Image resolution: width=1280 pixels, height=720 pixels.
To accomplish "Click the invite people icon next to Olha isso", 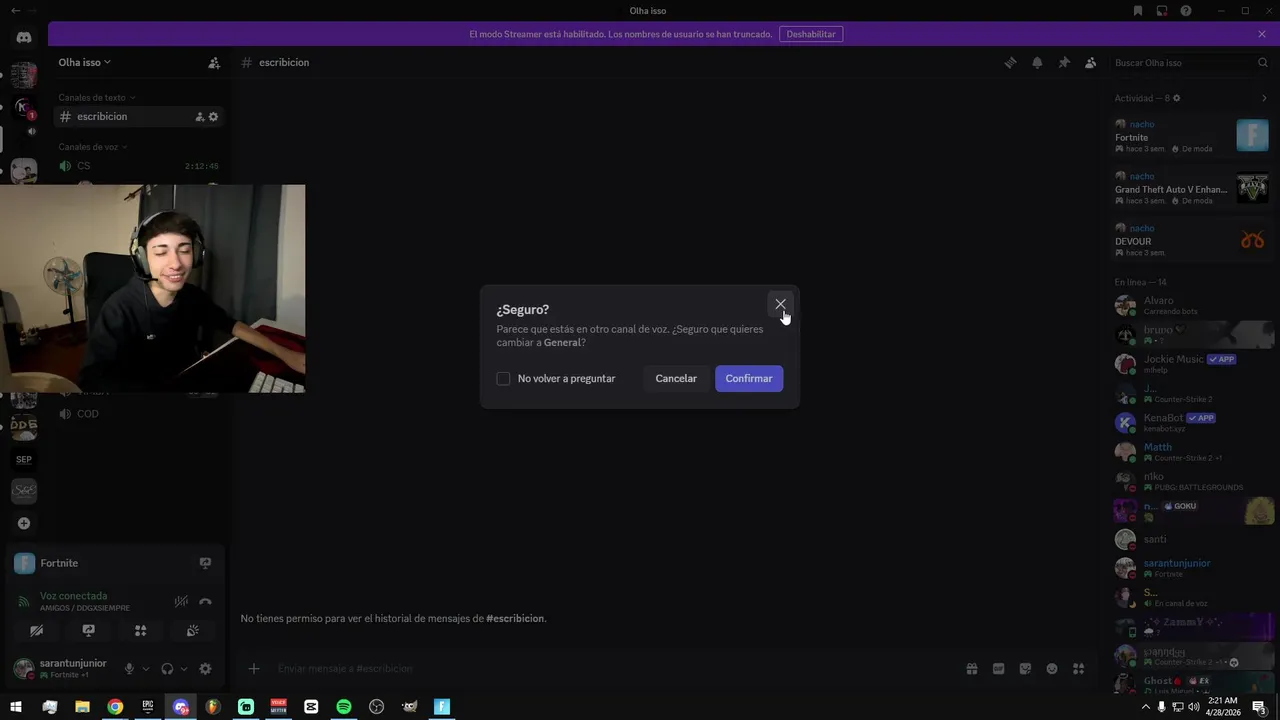I will 214,62.
